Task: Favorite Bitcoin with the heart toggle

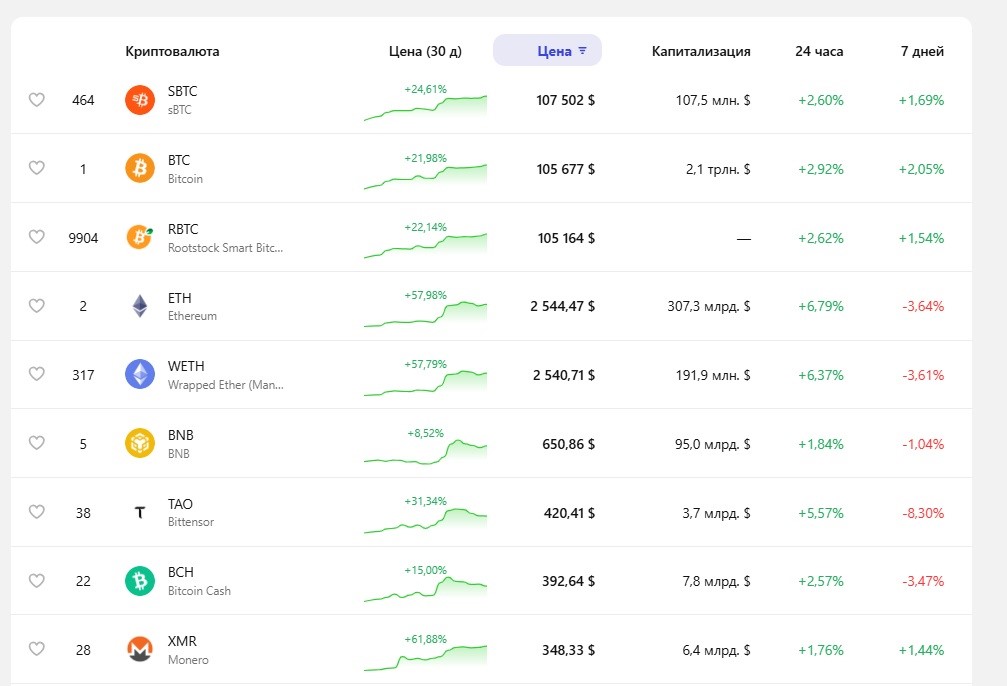Action: tap(36, 169)
